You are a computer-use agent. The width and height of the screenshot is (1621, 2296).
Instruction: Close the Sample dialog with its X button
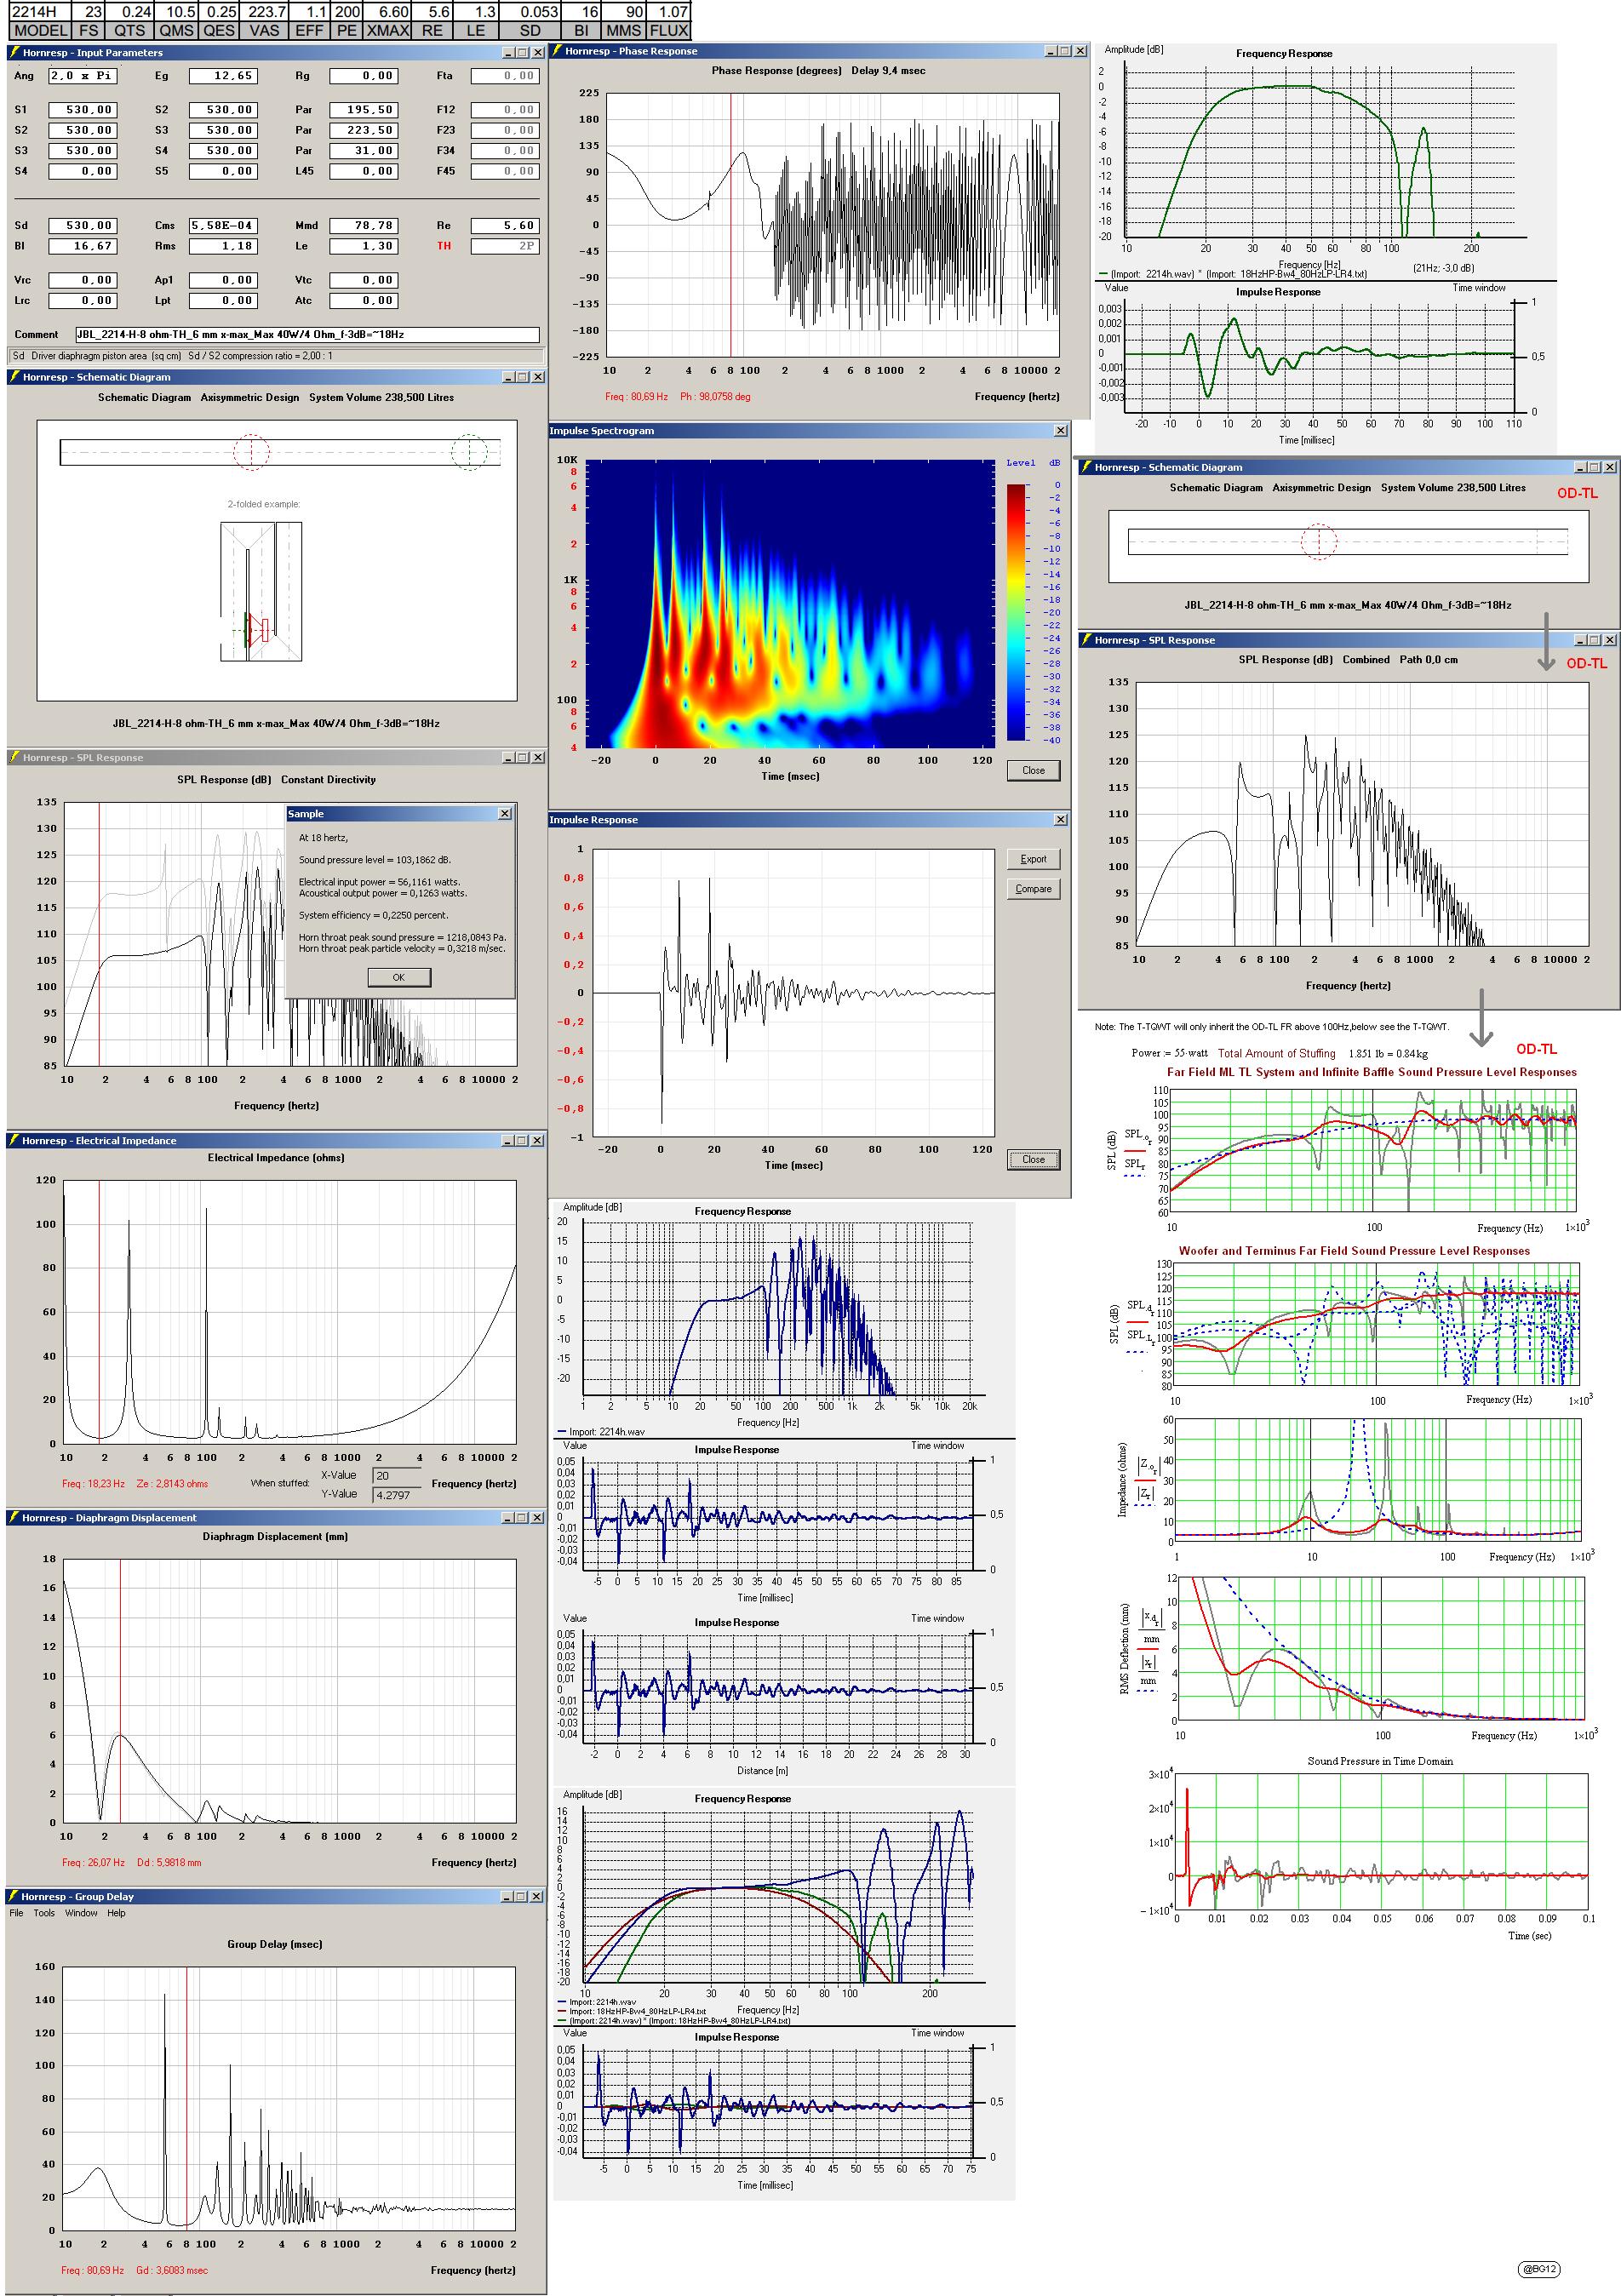click(505, 814)
